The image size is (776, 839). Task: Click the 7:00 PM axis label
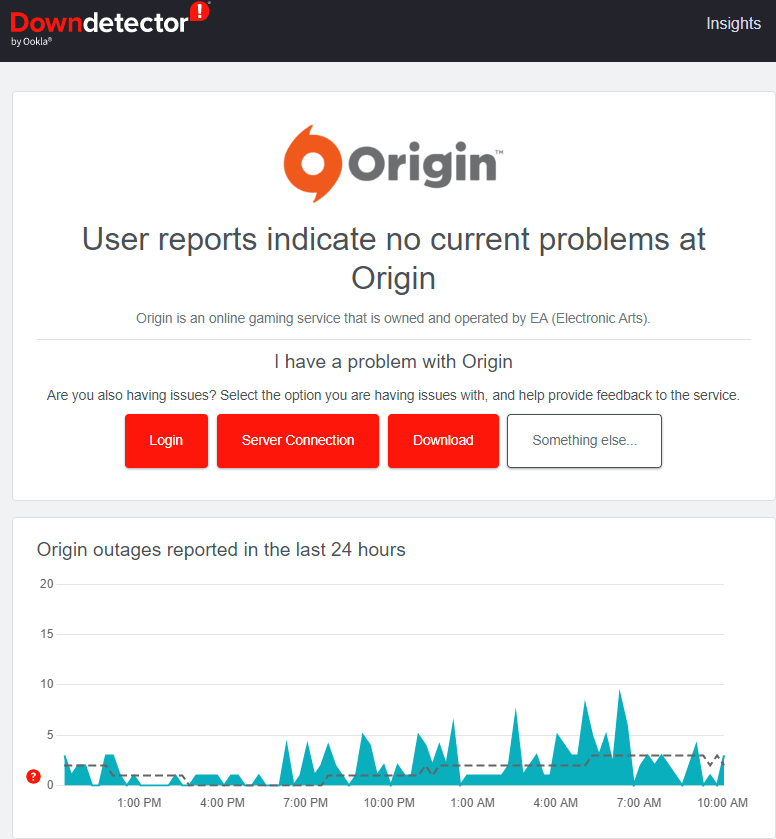coord(306,803)
